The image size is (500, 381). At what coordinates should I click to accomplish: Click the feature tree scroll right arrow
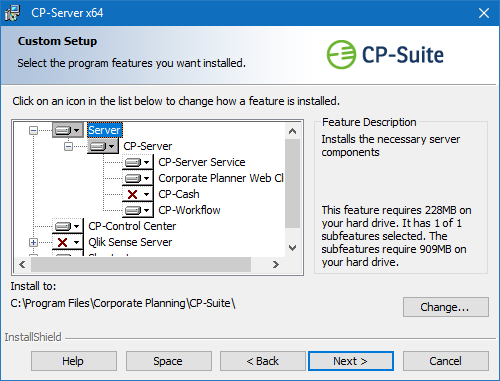276,265
